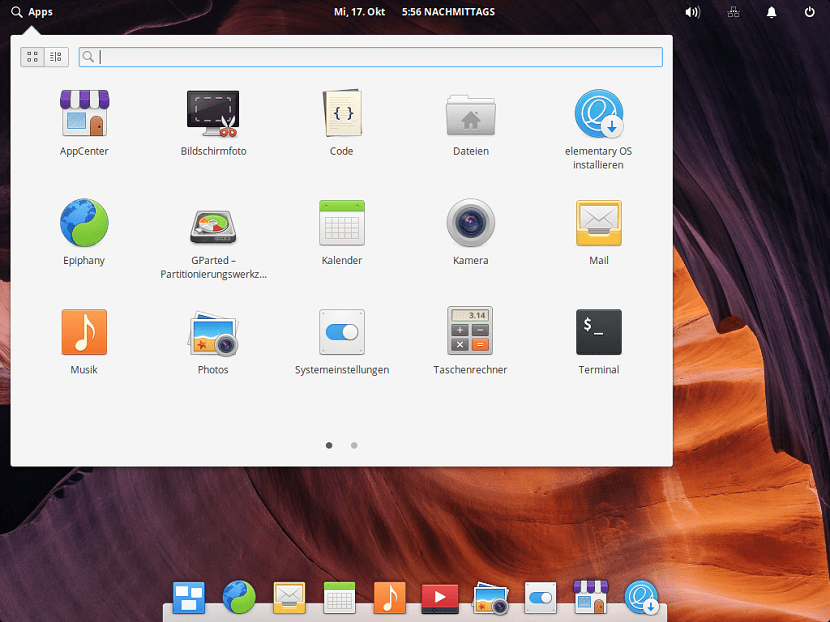The width and height of the screenshot is (830, 622).
Task: Open Bildschirmfoto screenshot tool
Action: point(212,113)
